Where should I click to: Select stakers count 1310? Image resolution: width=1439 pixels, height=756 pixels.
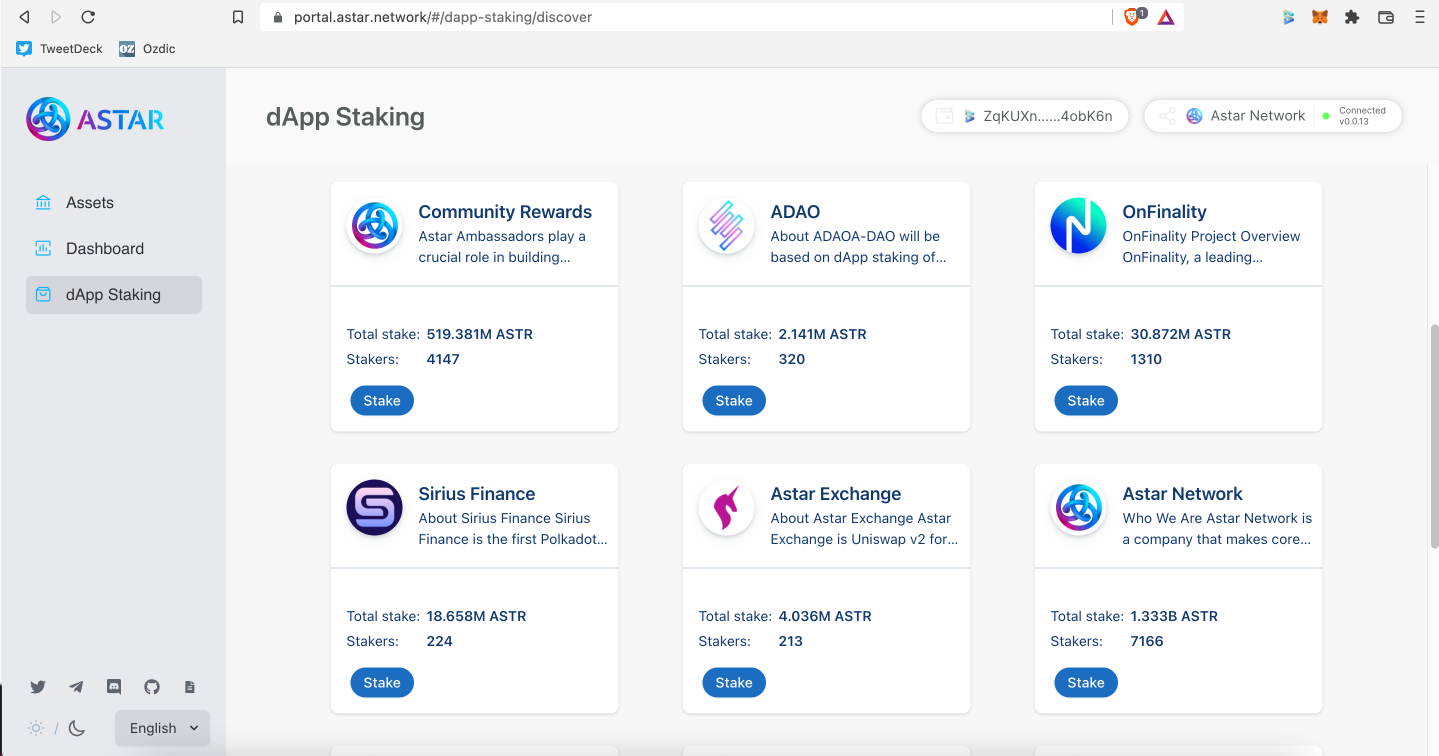pyautogui.click(x=1146, y=359)
